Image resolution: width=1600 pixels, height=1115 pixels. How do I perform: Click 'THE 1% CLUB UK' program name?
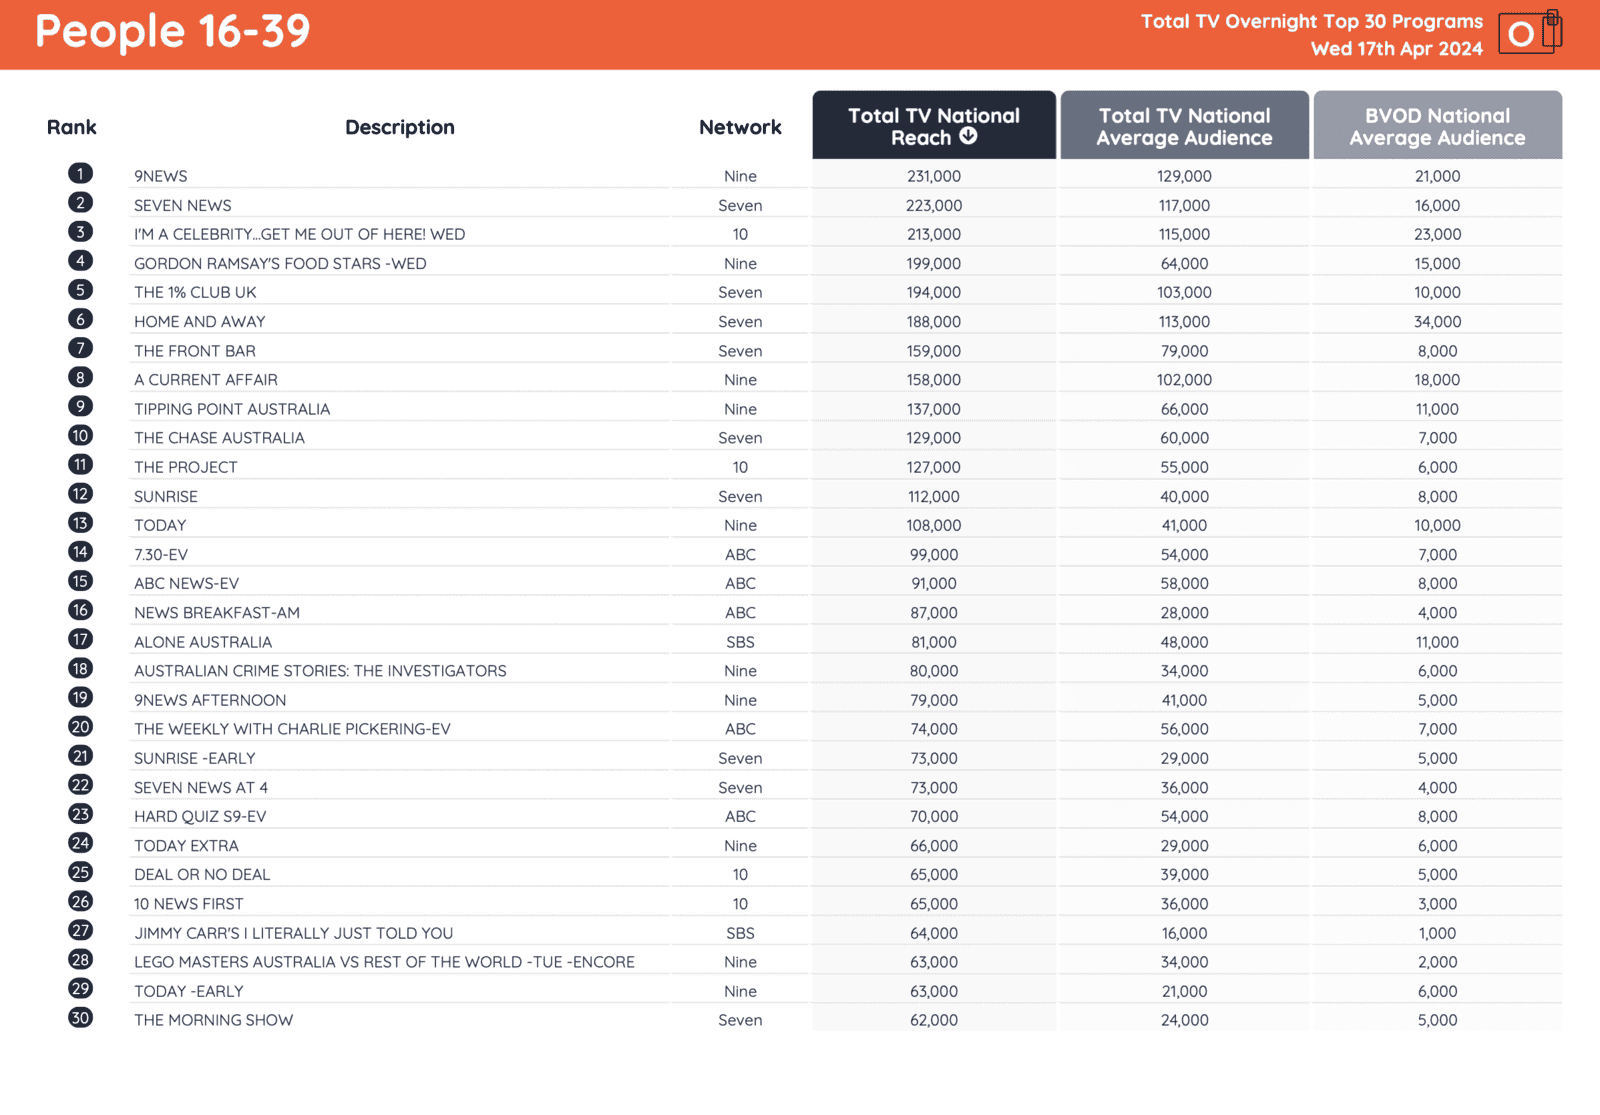point(195,292)
